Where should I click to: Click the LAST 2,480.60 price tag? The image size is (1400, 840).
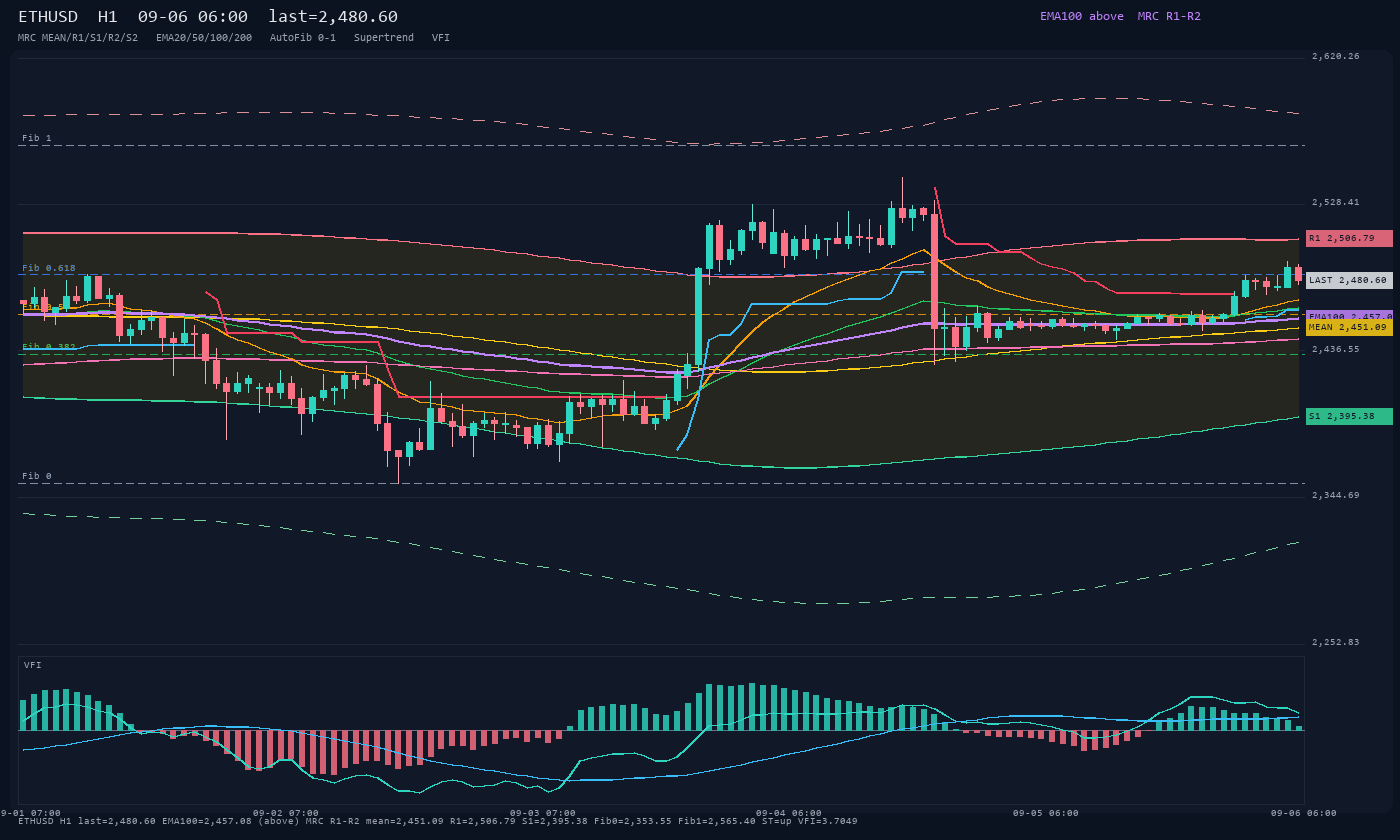[x=1349, y=281]
